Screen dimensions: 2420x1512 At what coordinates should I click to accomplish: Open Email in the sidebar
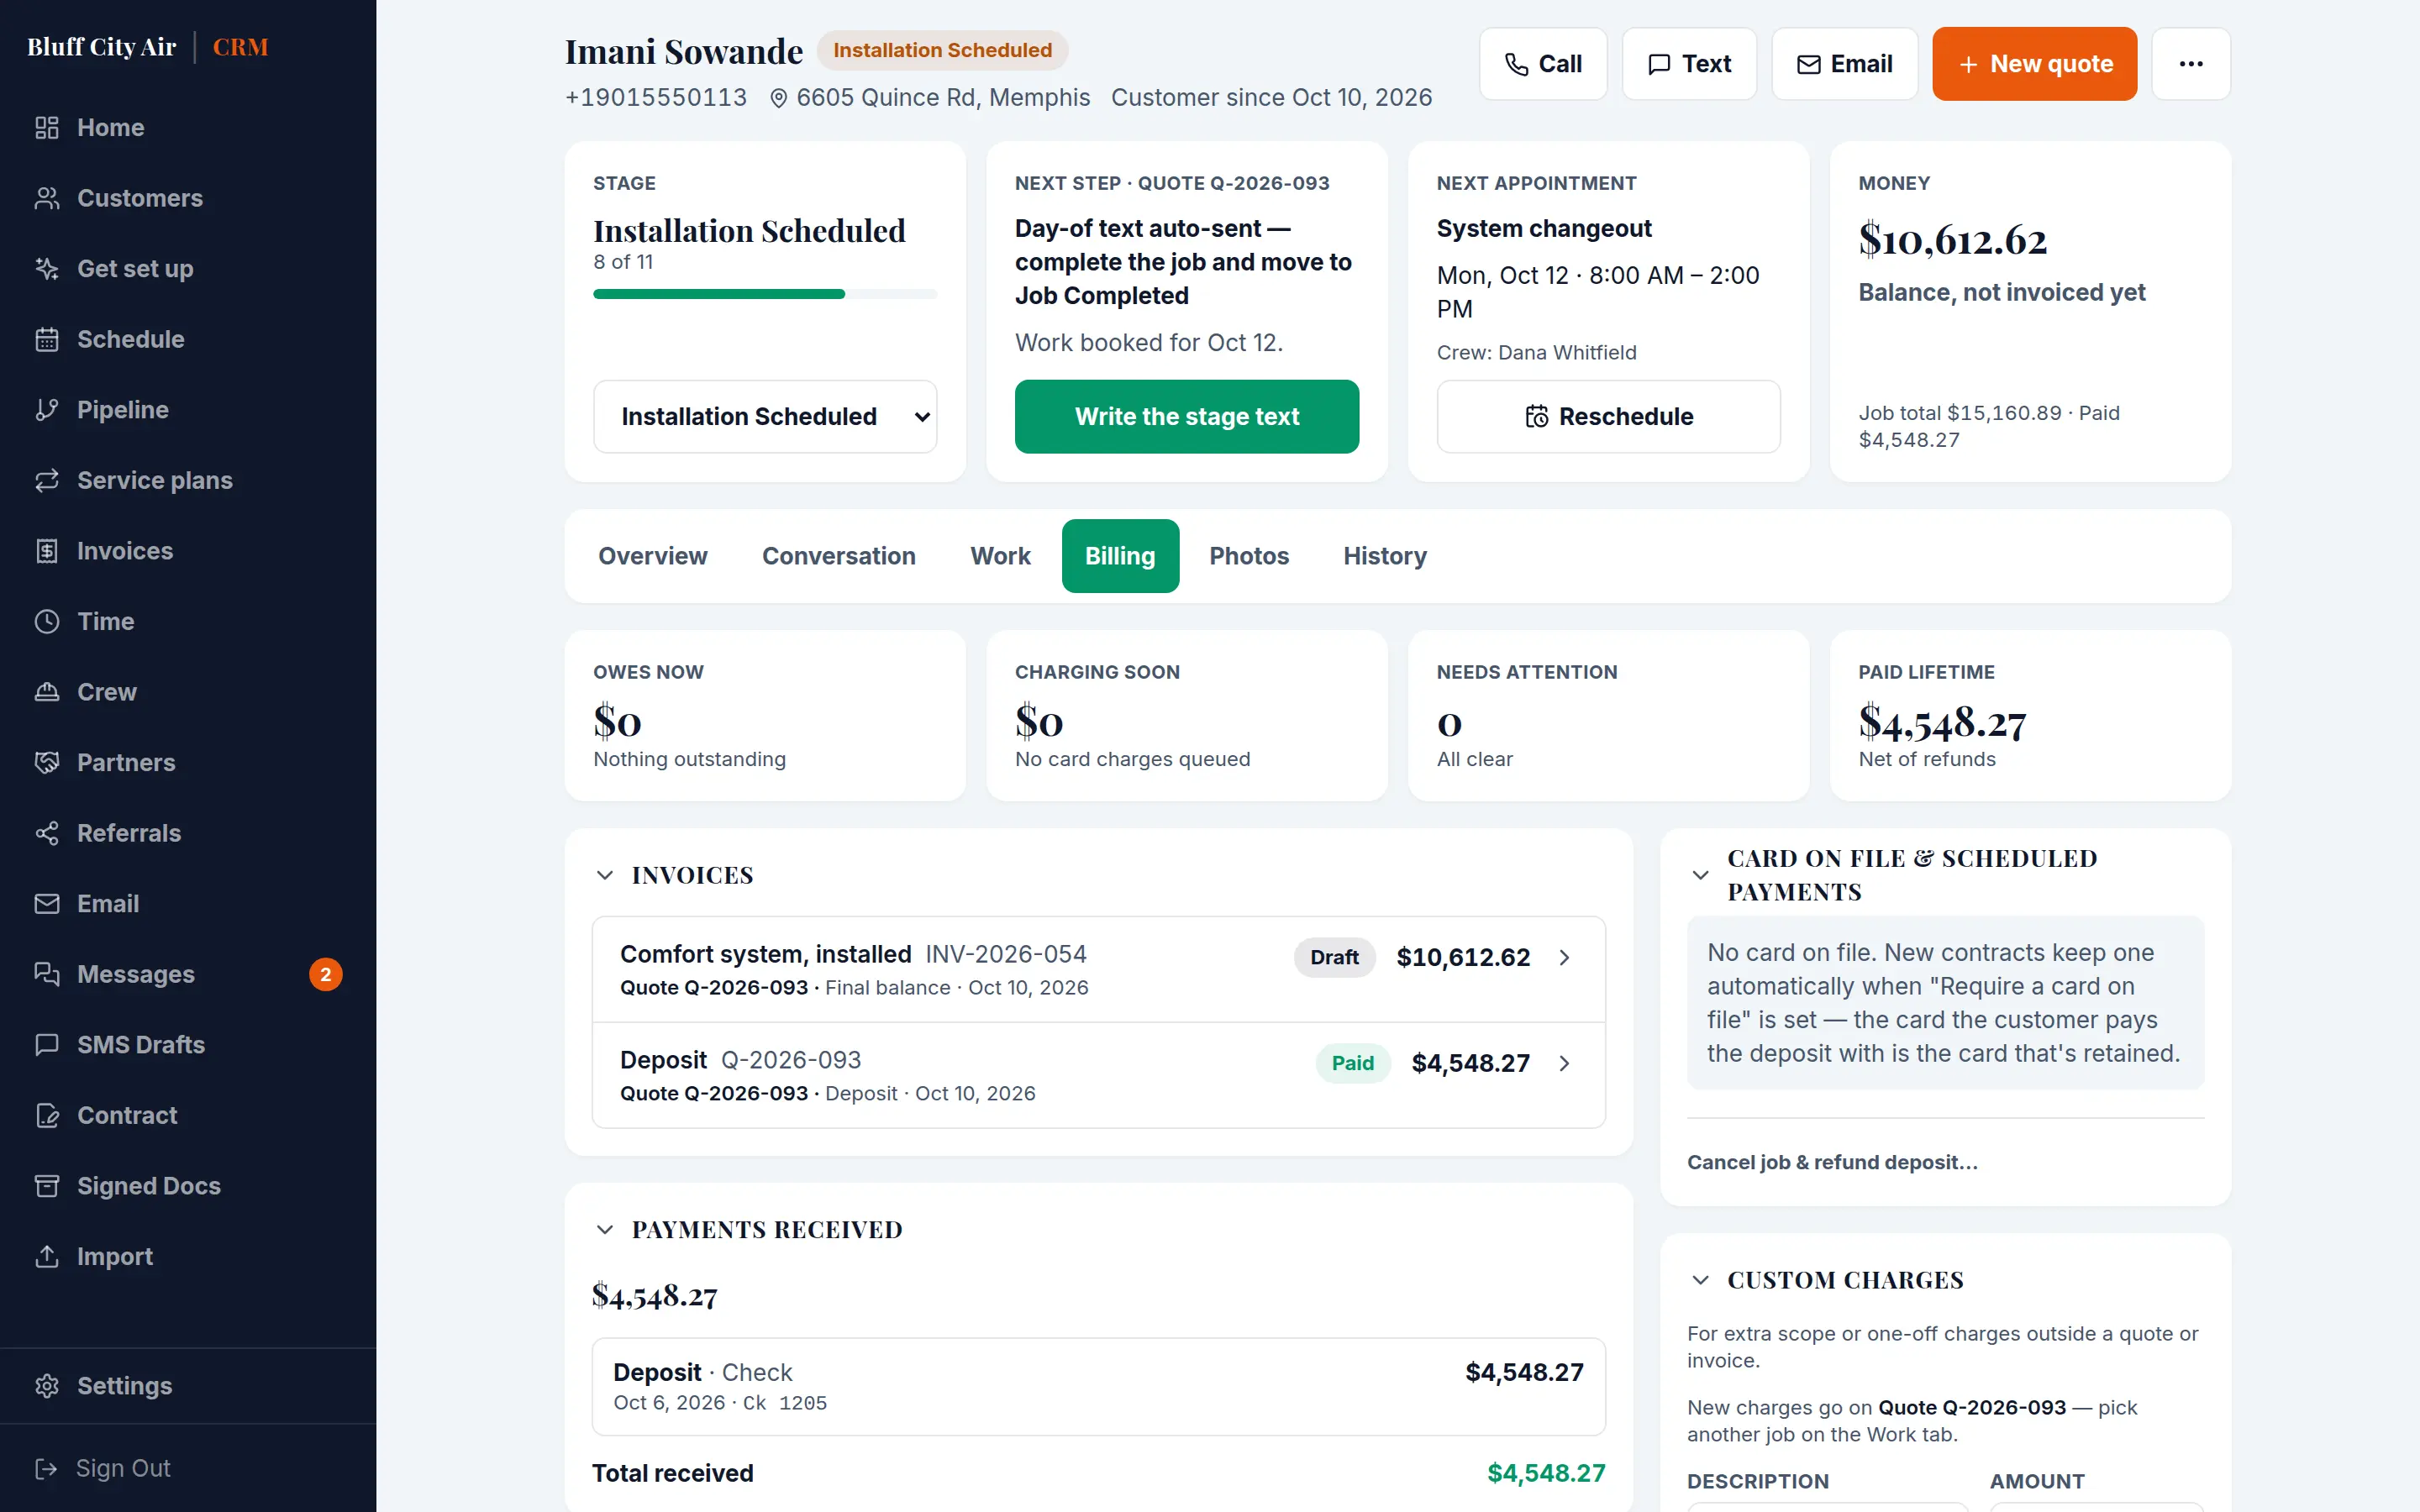pyautogui.click(x=188, y=903)
